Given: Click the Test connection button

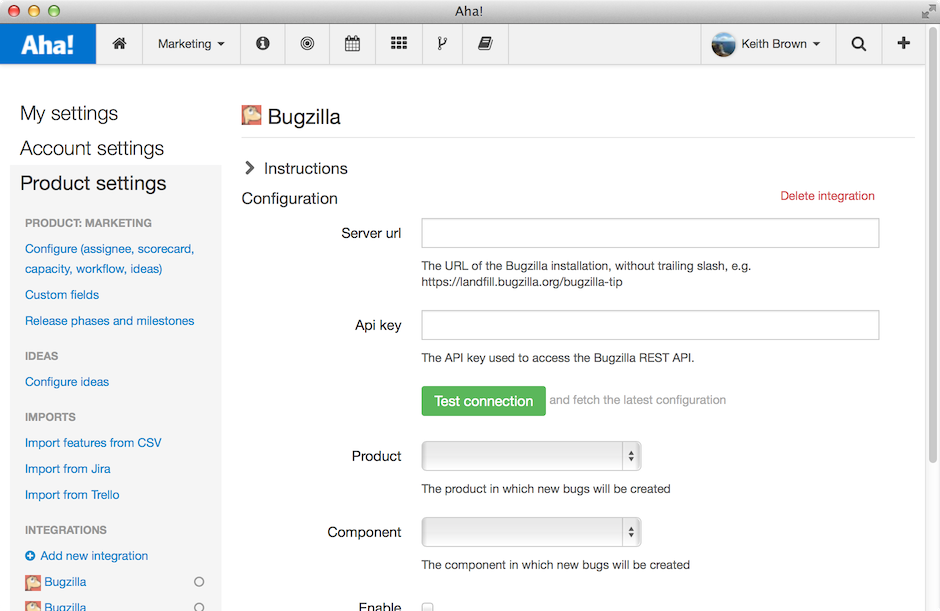Looking at the screenshot, I should coord(483,401).
